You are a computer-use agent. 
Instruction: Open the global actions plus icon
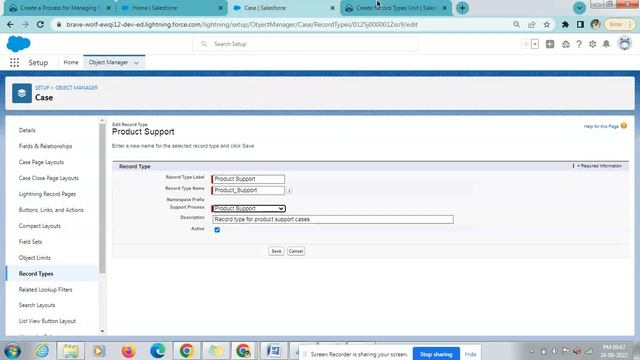550,44
